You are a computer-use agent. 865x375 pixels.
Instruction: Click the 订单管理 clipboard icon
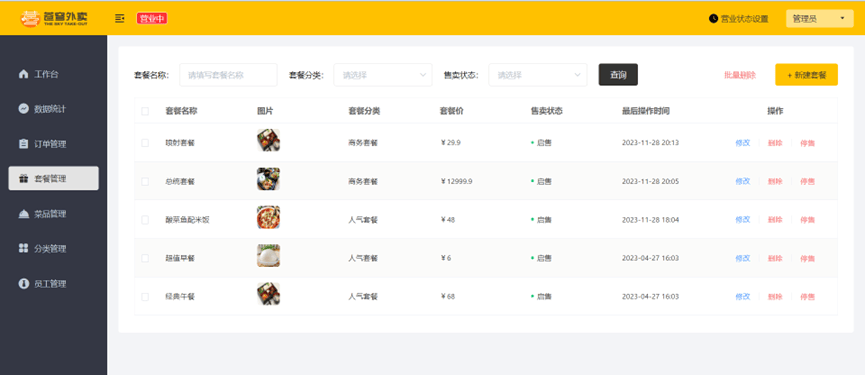[x=23, y=144]
